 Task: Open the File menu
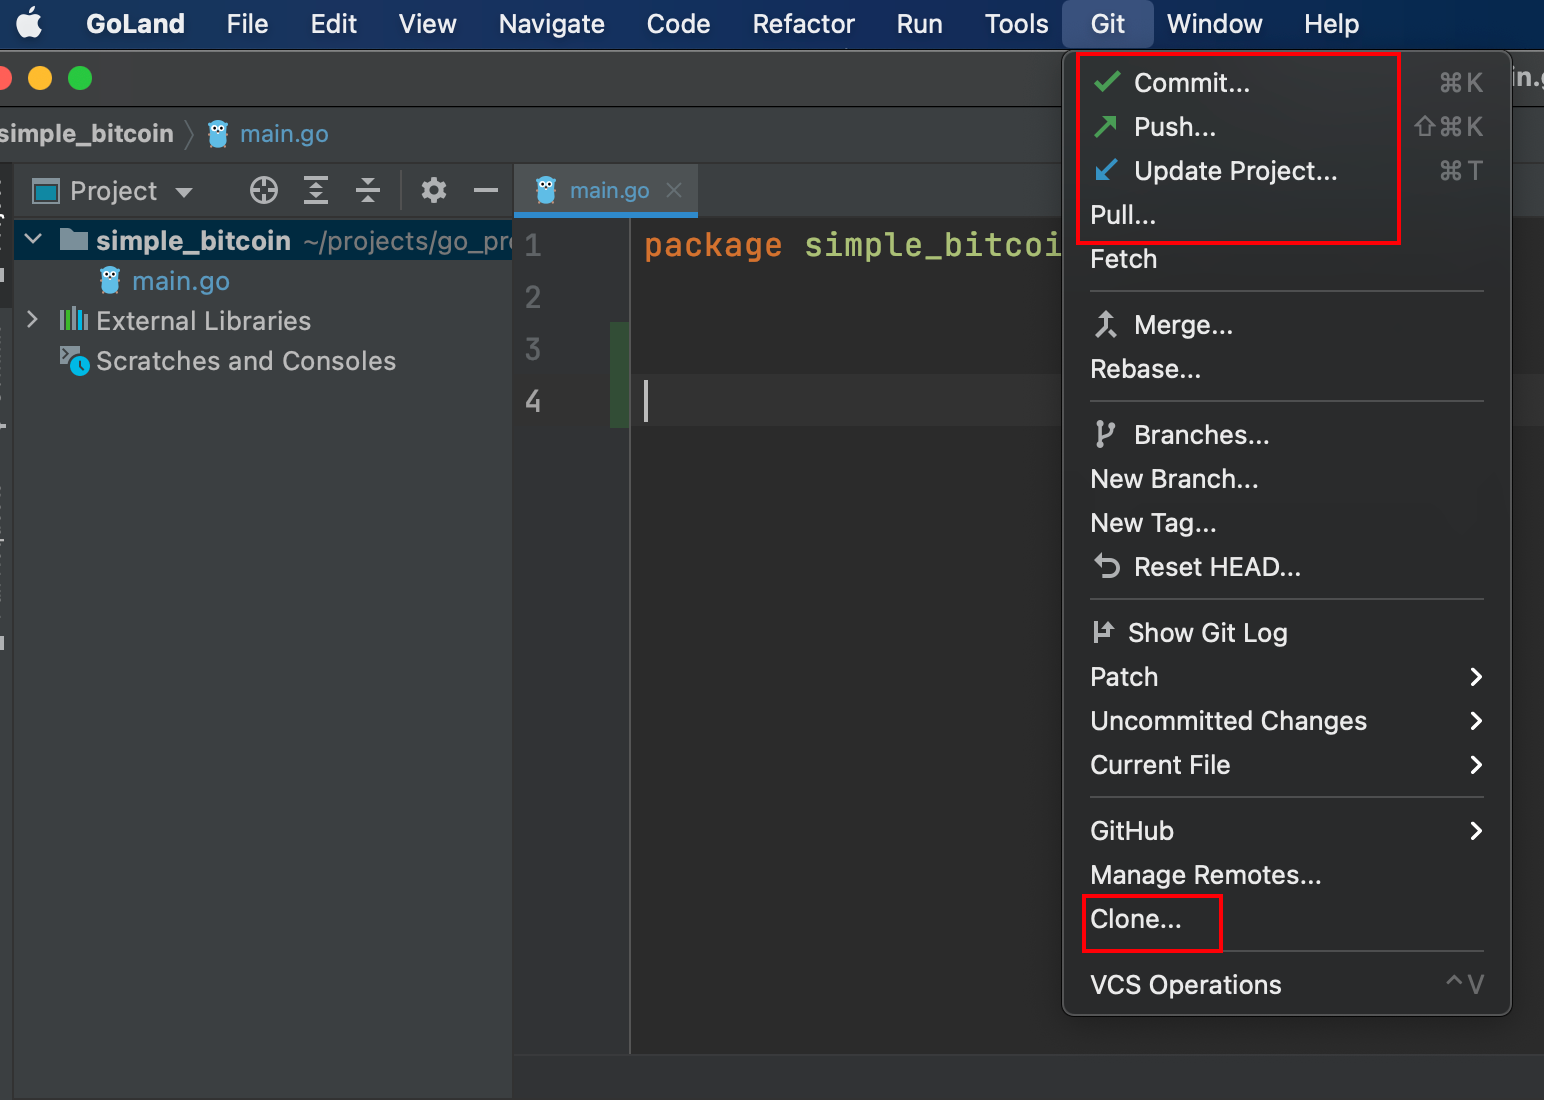click(247, 23)
